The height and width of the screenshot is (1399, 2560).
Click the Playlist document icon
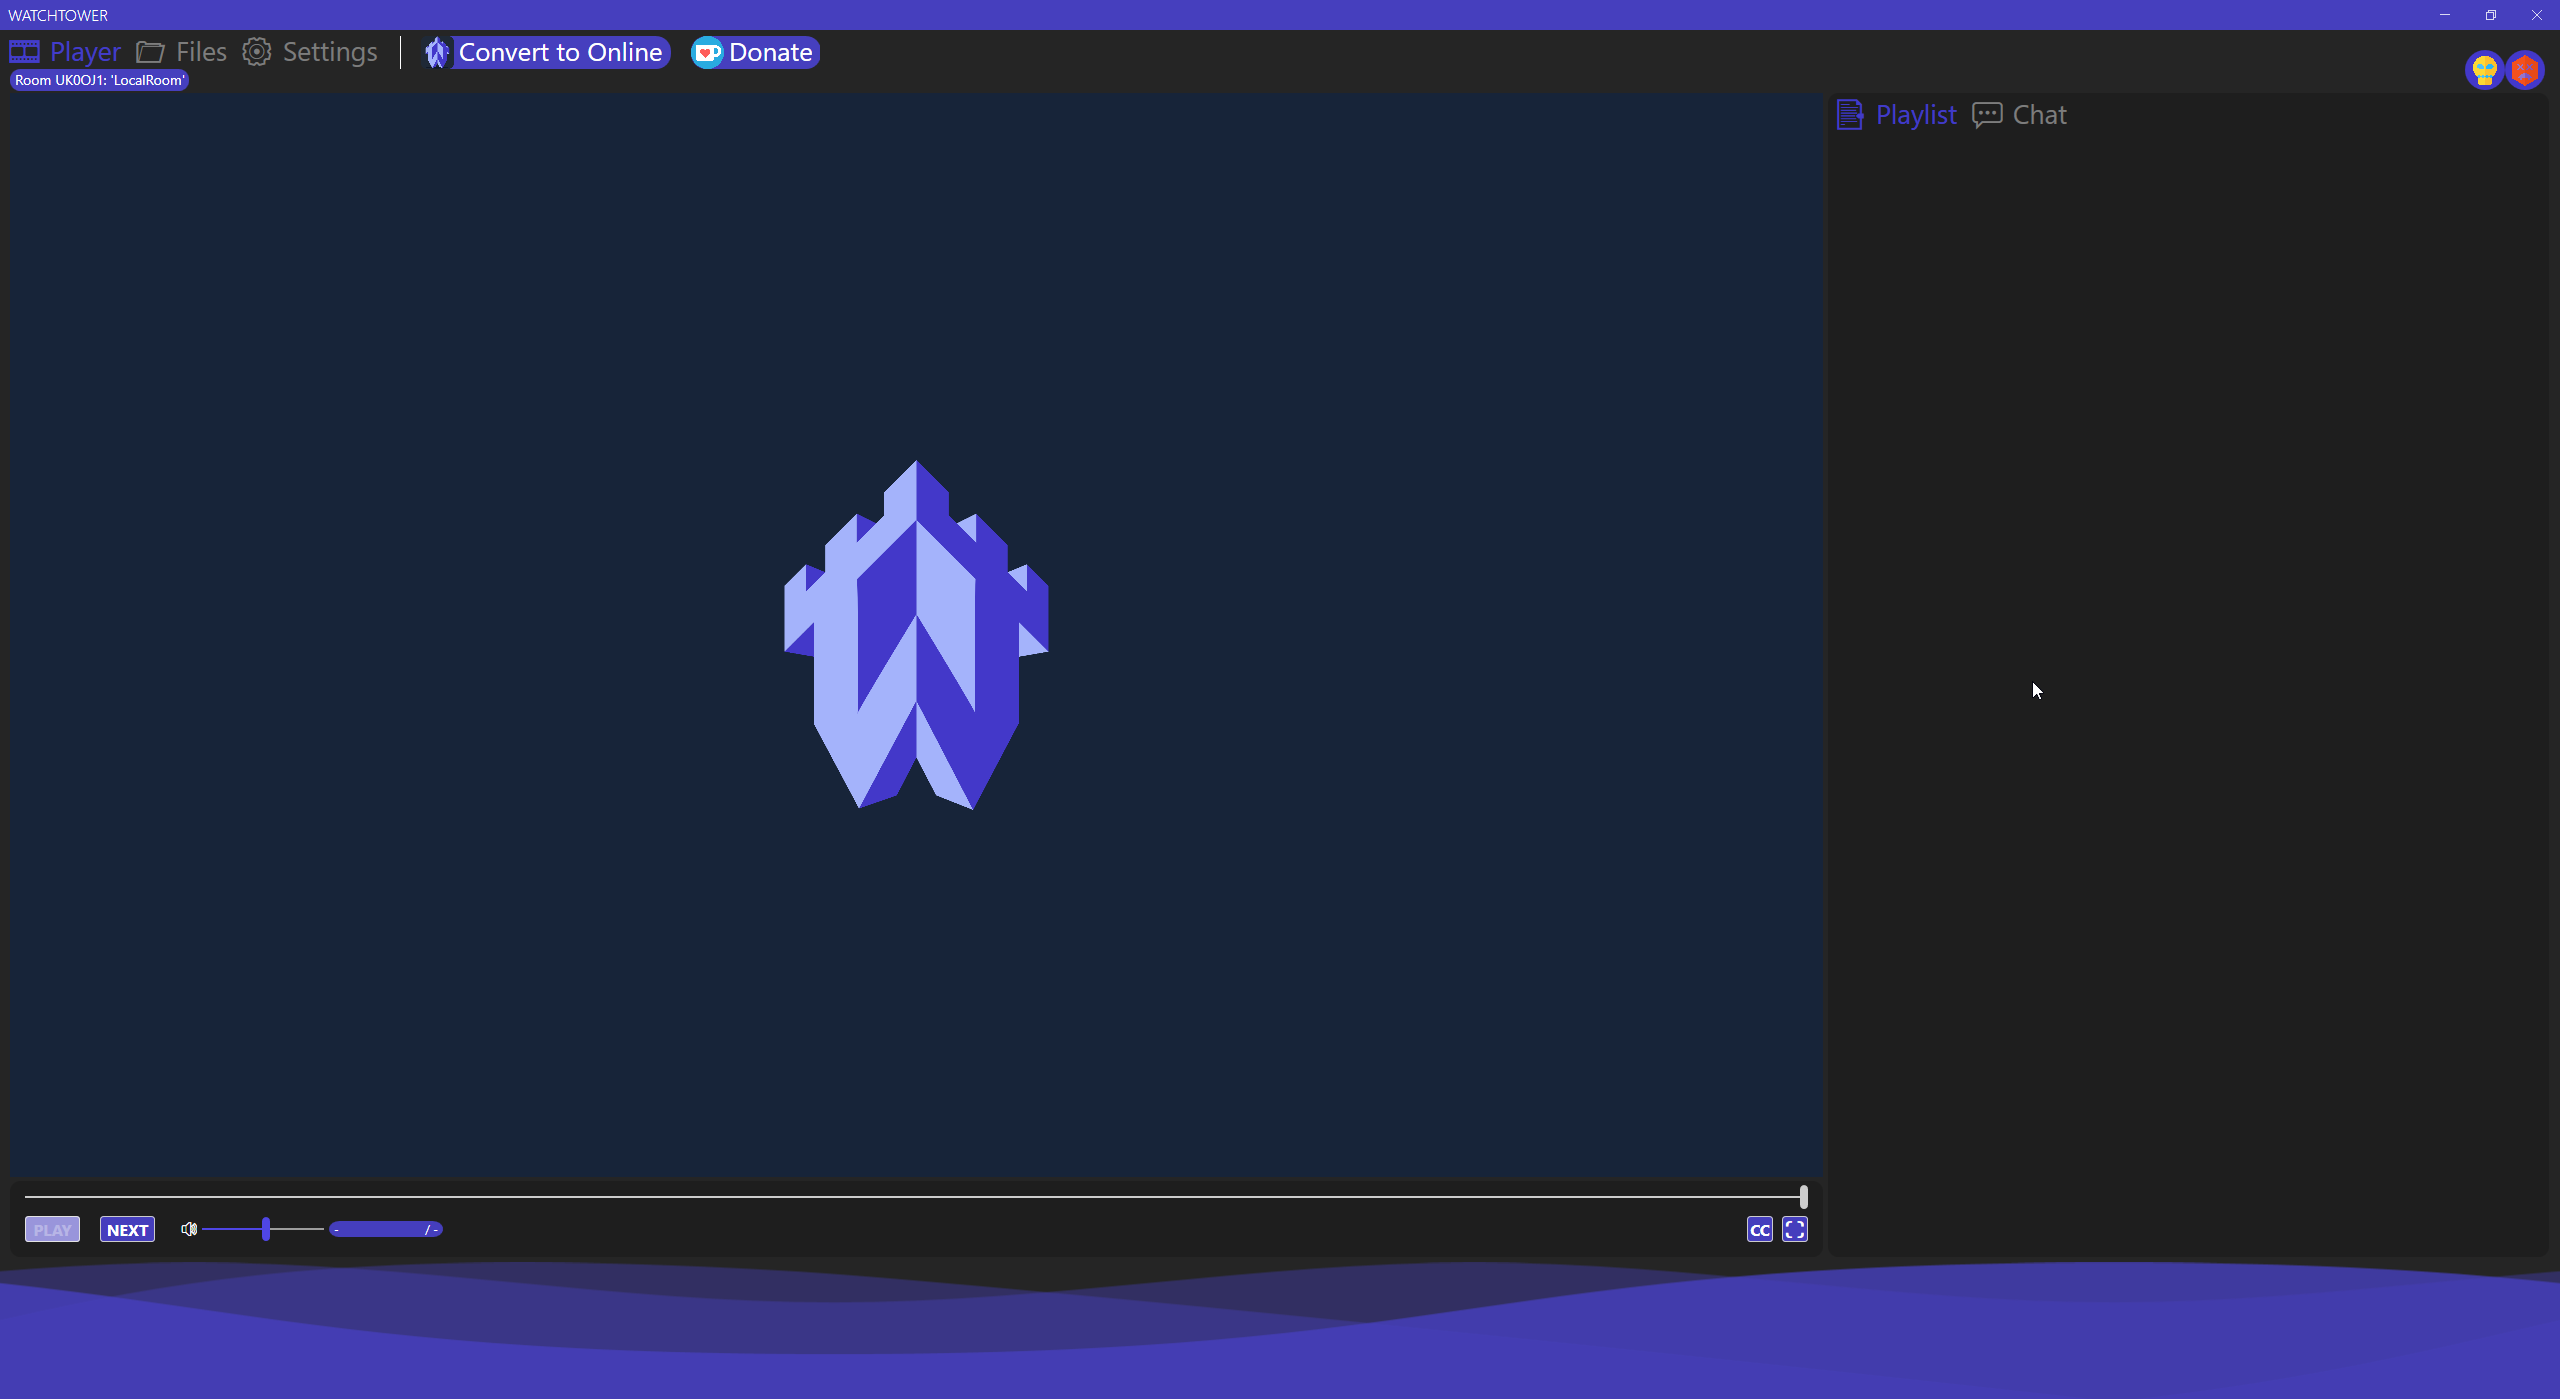point(1849,115)
